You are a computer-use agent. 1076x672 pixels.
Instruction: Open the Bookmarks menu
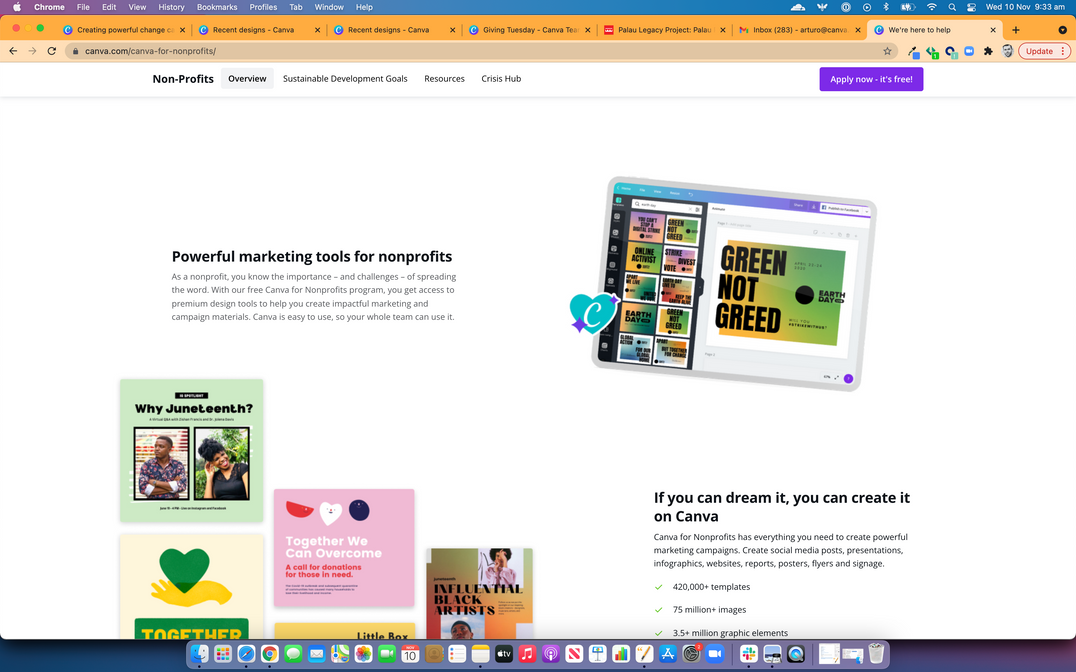217,7
